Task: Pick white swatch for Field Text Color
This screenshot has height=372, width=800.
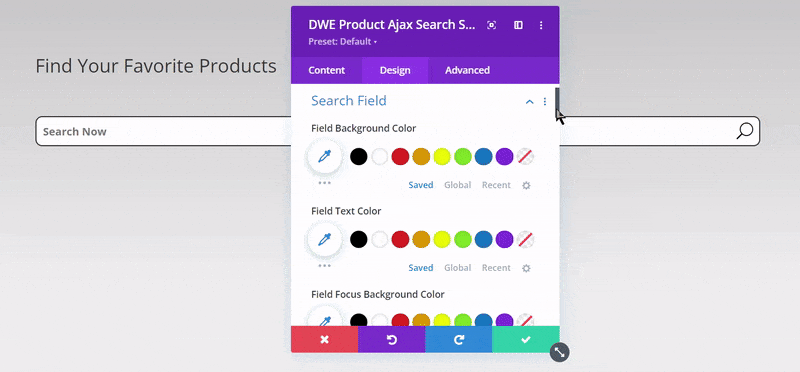Action: point(380,239)
